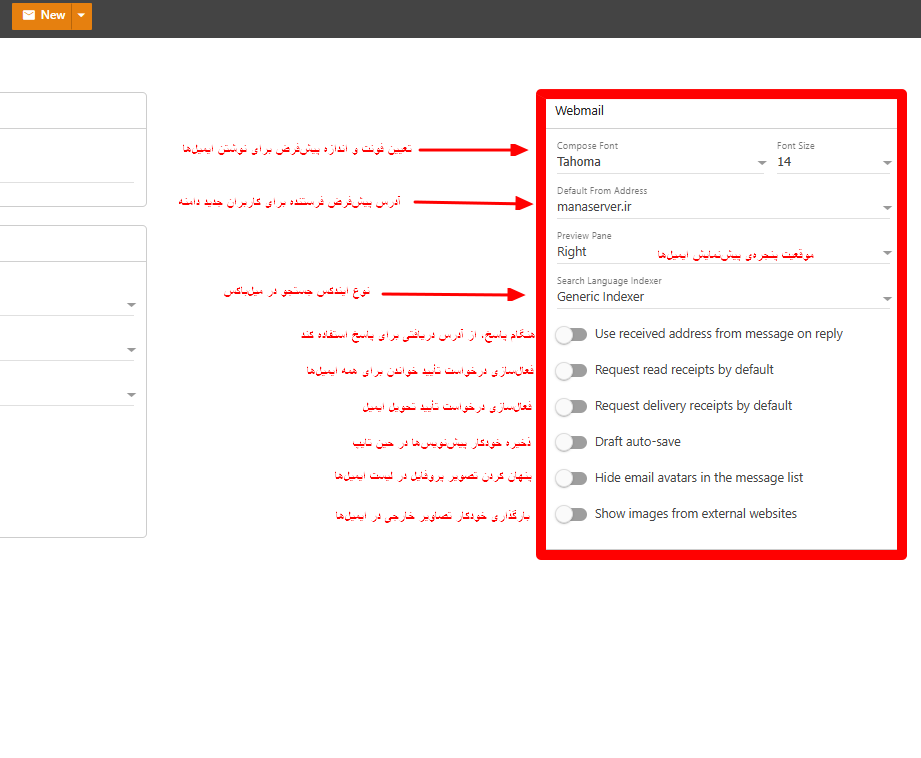Click the manaserver.ir address value

594,207
